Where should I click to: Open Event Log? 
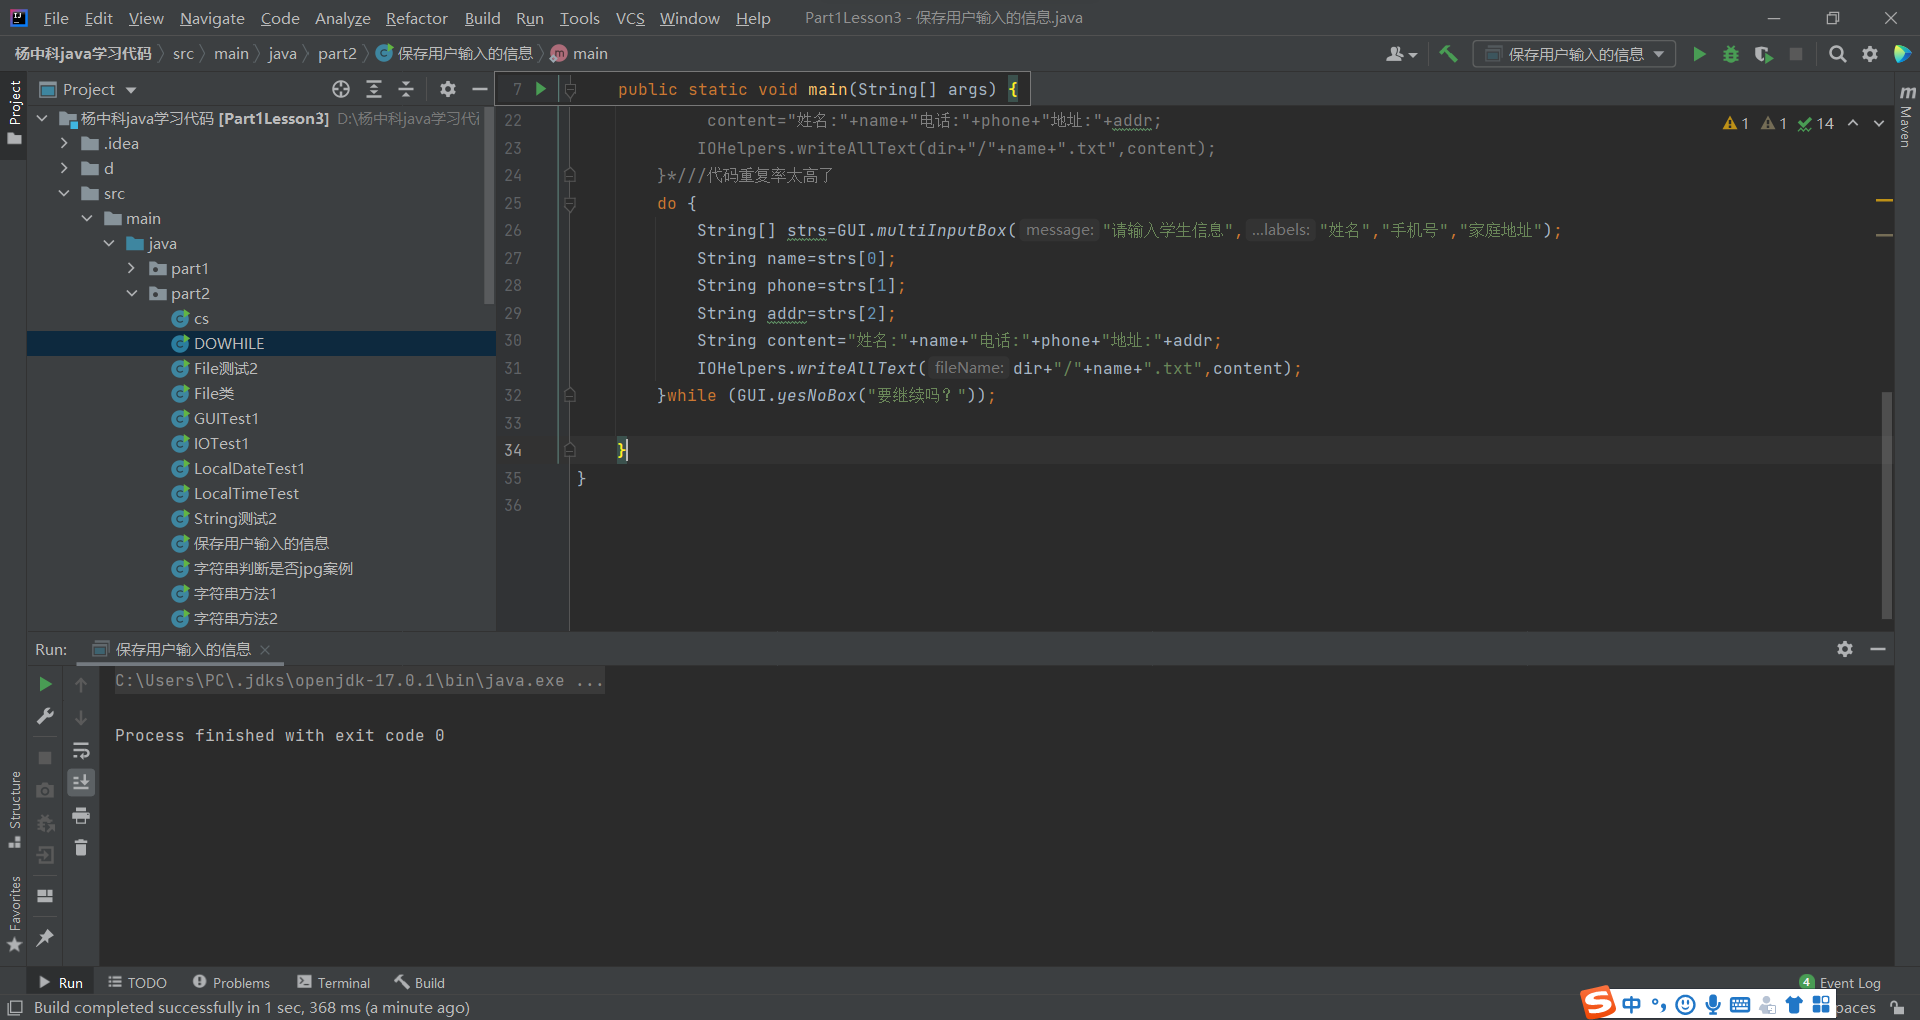point(1840,983)
